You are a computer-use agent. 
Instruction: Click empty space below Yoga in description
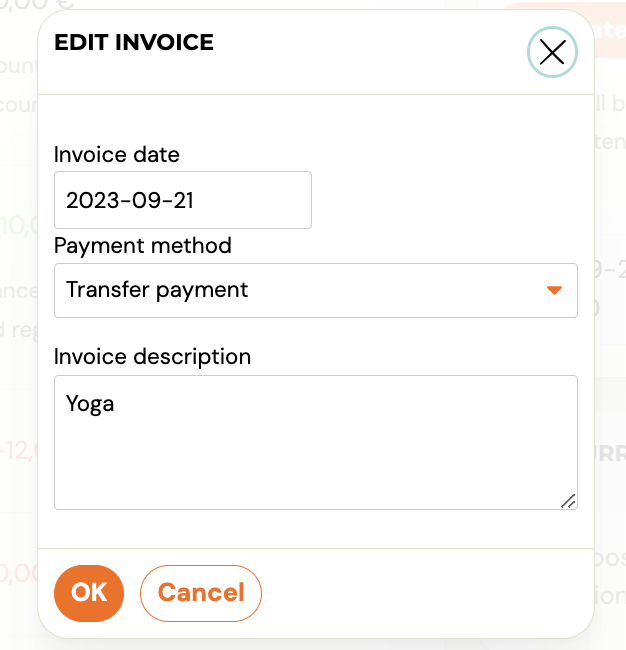click(315, 460)
